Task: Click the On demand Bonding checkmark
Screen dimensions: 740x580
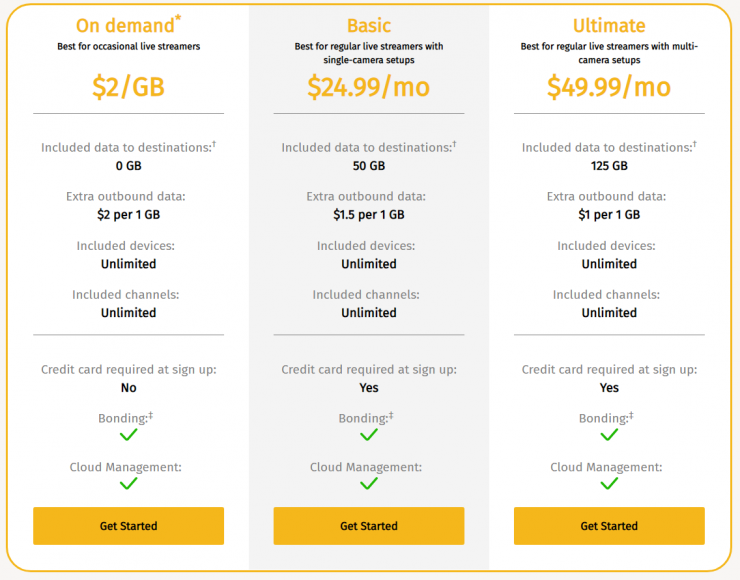Action: coord(128,435)
